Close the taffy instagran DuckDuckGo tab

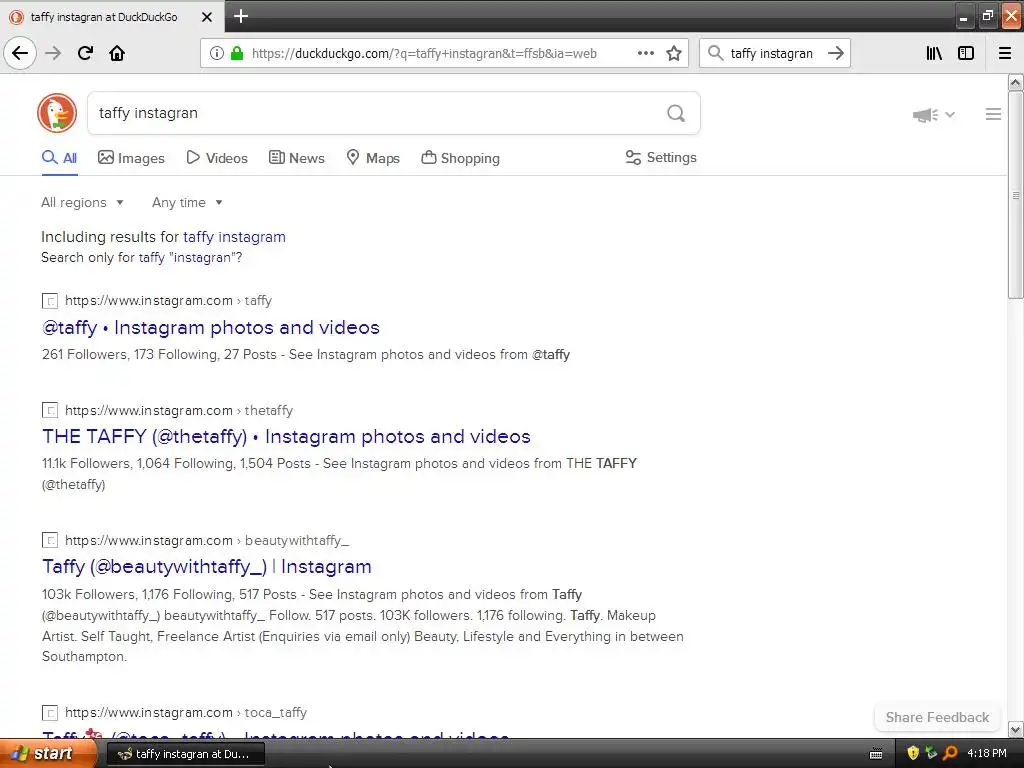point(207,17)
